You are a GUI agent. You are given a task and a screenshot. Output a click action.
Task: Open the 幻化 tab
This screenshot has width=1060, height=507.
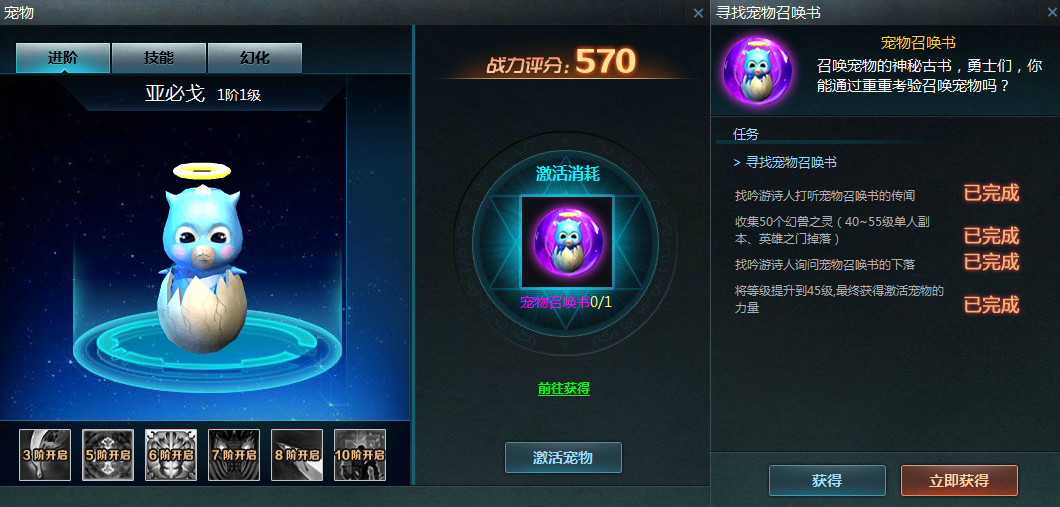click(x=255, y=58)
